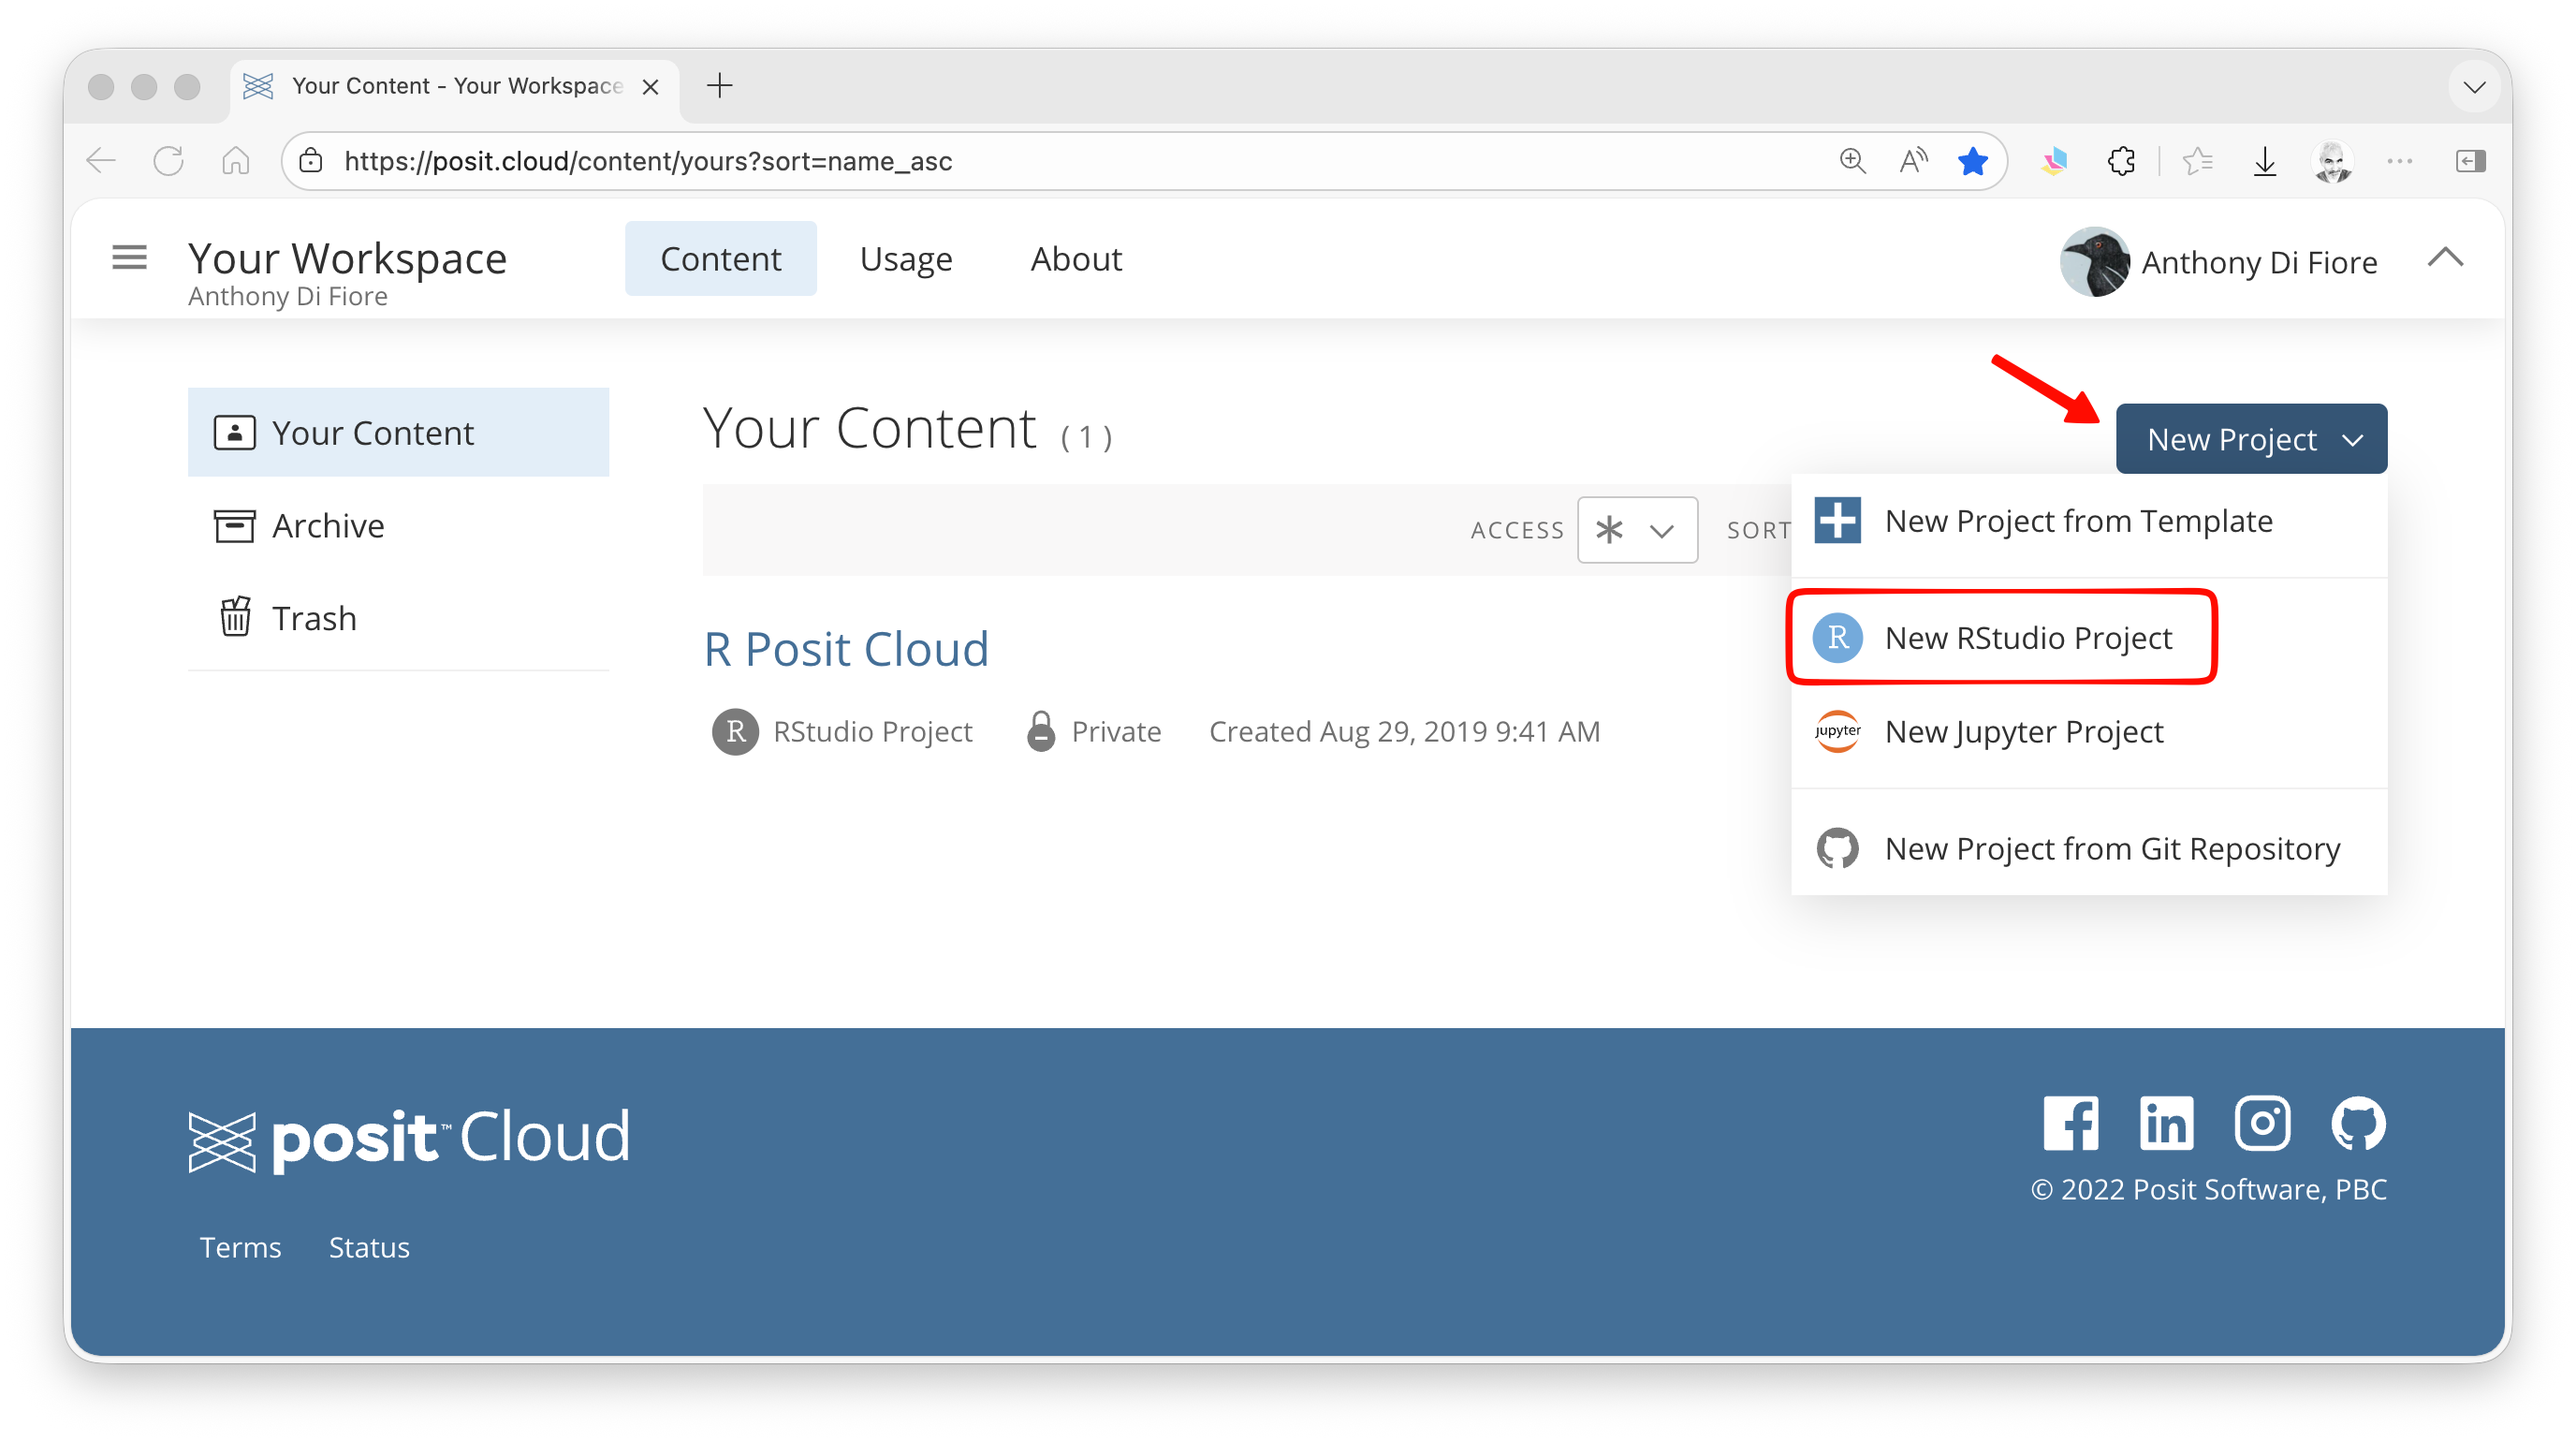The height and width of the screenshot is (1442, 2576).
Task: Select New RStudio Project menu entry
Action: [2027, 638]
